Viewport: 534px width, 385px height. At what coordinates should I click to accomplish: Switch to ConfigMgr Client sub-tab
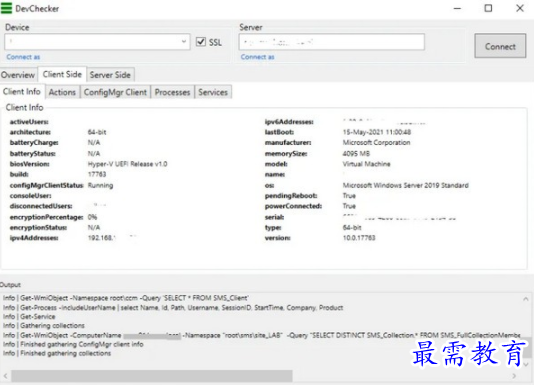tap(115, 92)
